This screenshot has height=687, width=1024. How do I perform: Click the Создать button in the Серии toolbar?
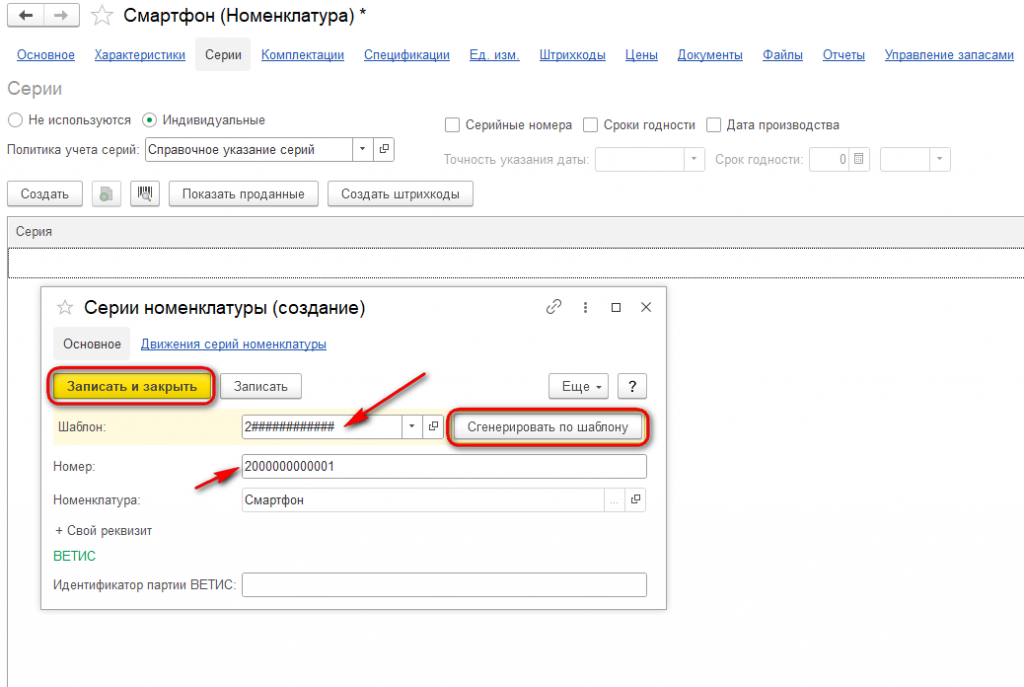(44, 194)
